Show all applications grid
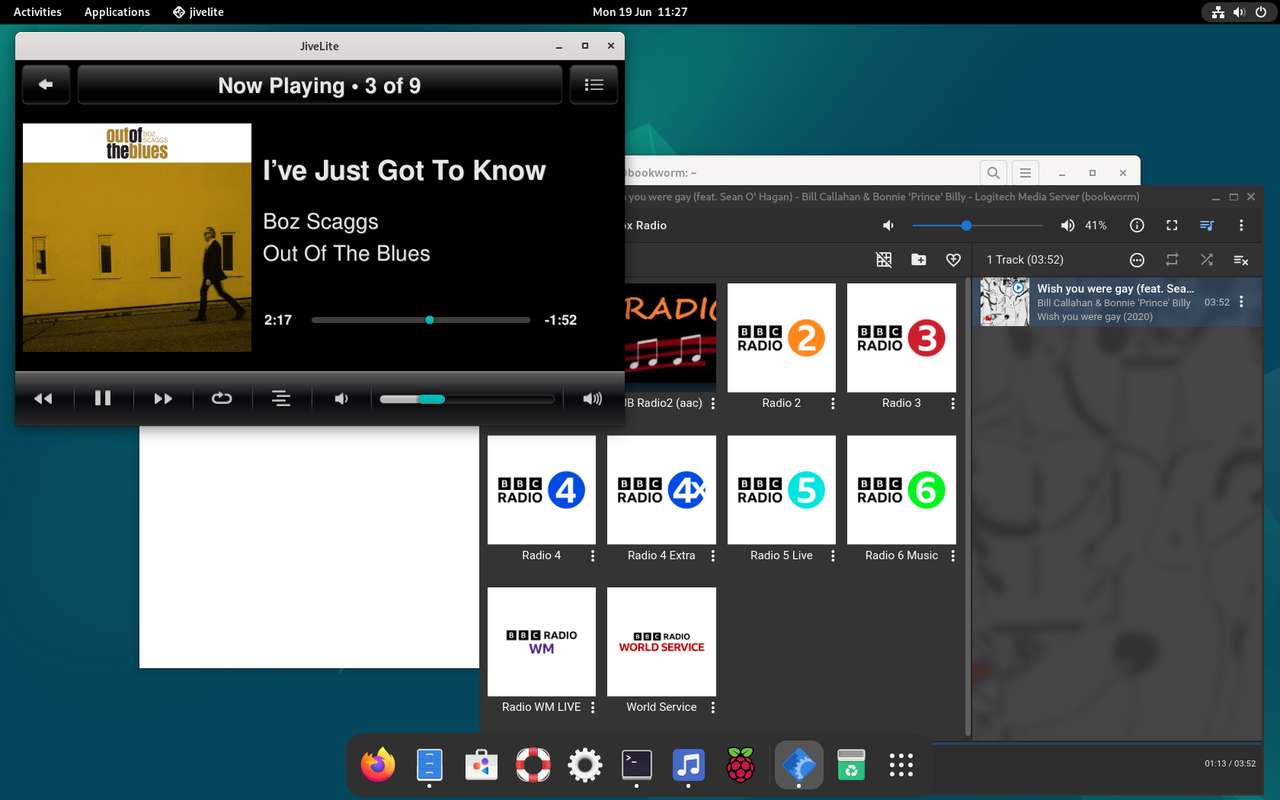 pyautogui.click(x=901, y=766)
